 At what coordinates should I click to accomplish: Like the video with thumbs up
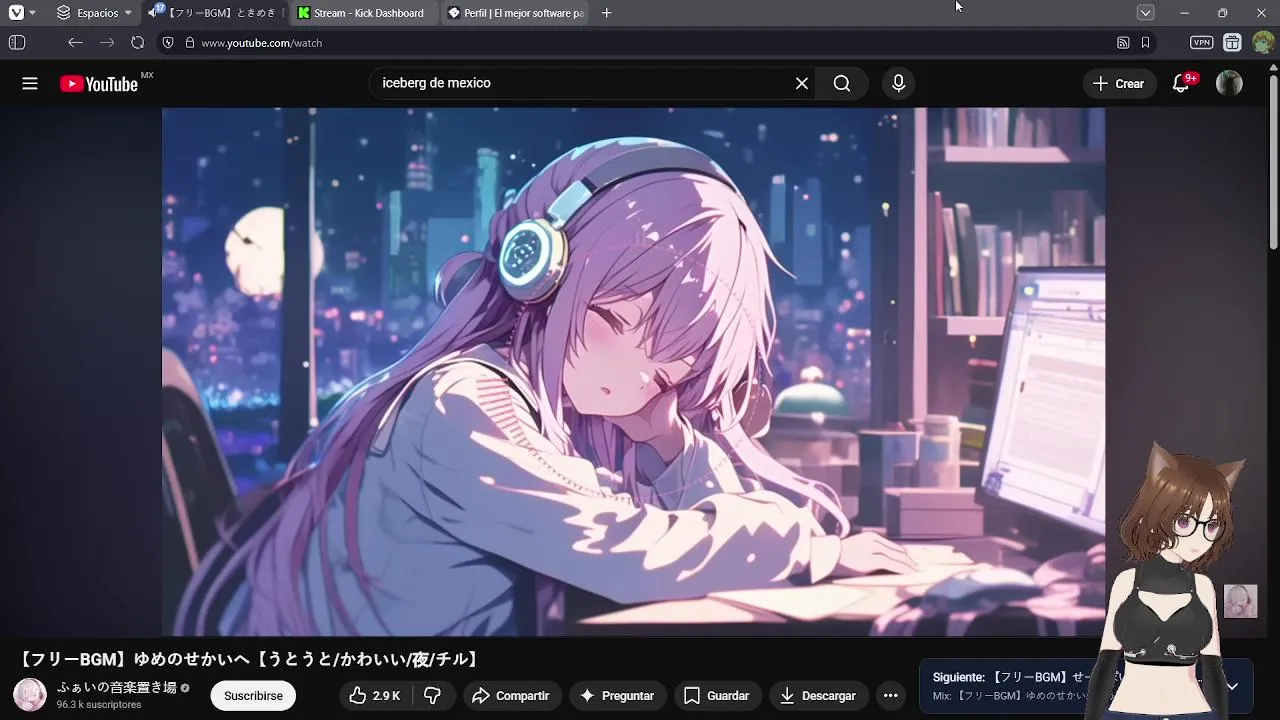(x=374, y=696)
